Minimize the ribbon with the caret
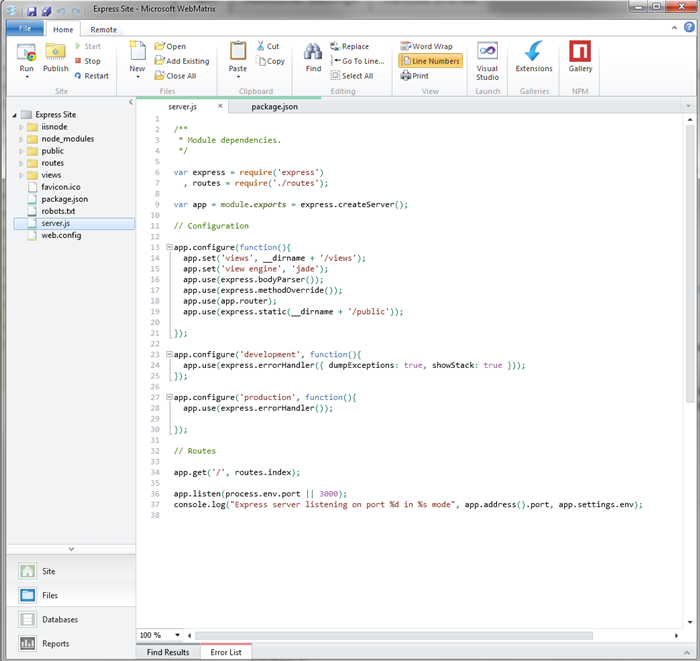Viewport: 700px width, 661px height. [x=674, y=28]
